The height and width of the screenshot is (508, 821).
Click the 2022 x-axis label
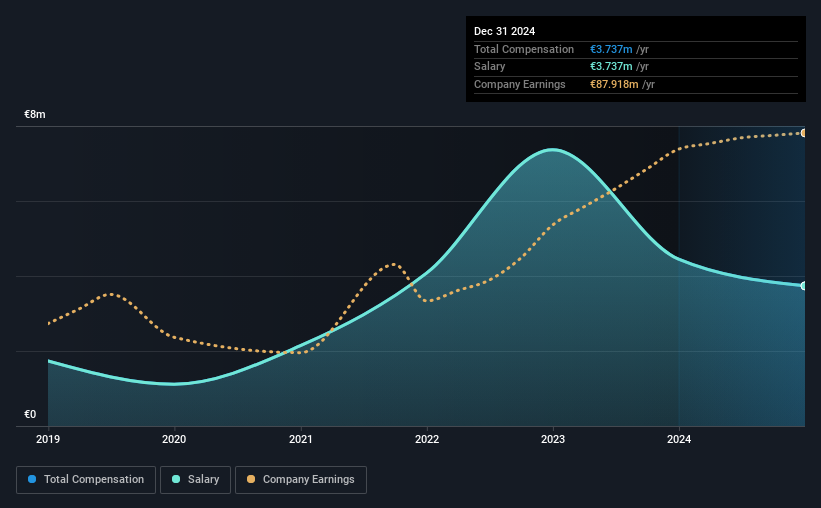tap(427, 439)
